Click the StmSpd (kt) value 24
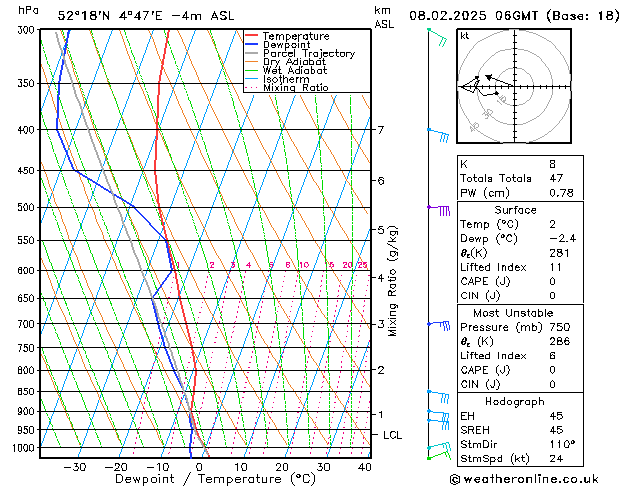Image resolution: width=629 pixels, height=486 pixels. [x=556, y=459]
